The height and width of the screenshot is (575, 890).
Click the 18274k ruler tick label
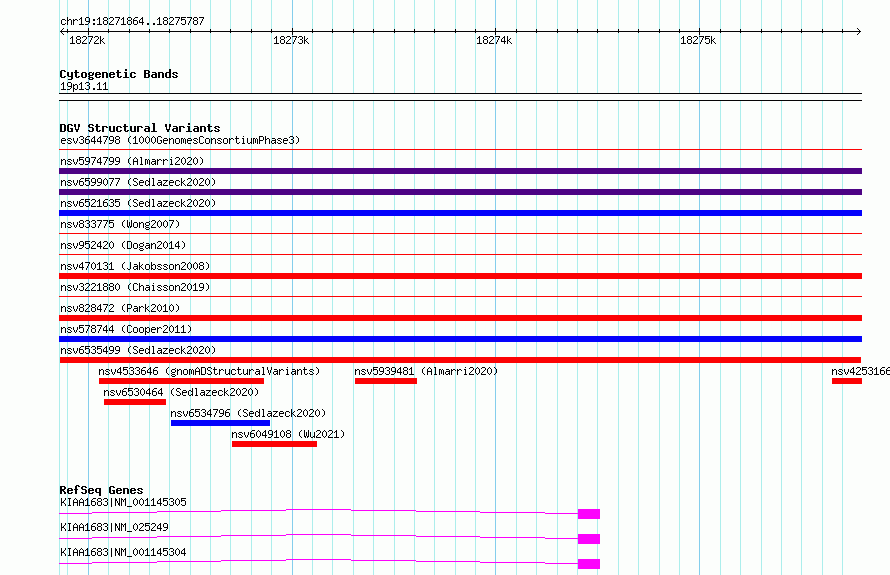click(494, 40)
